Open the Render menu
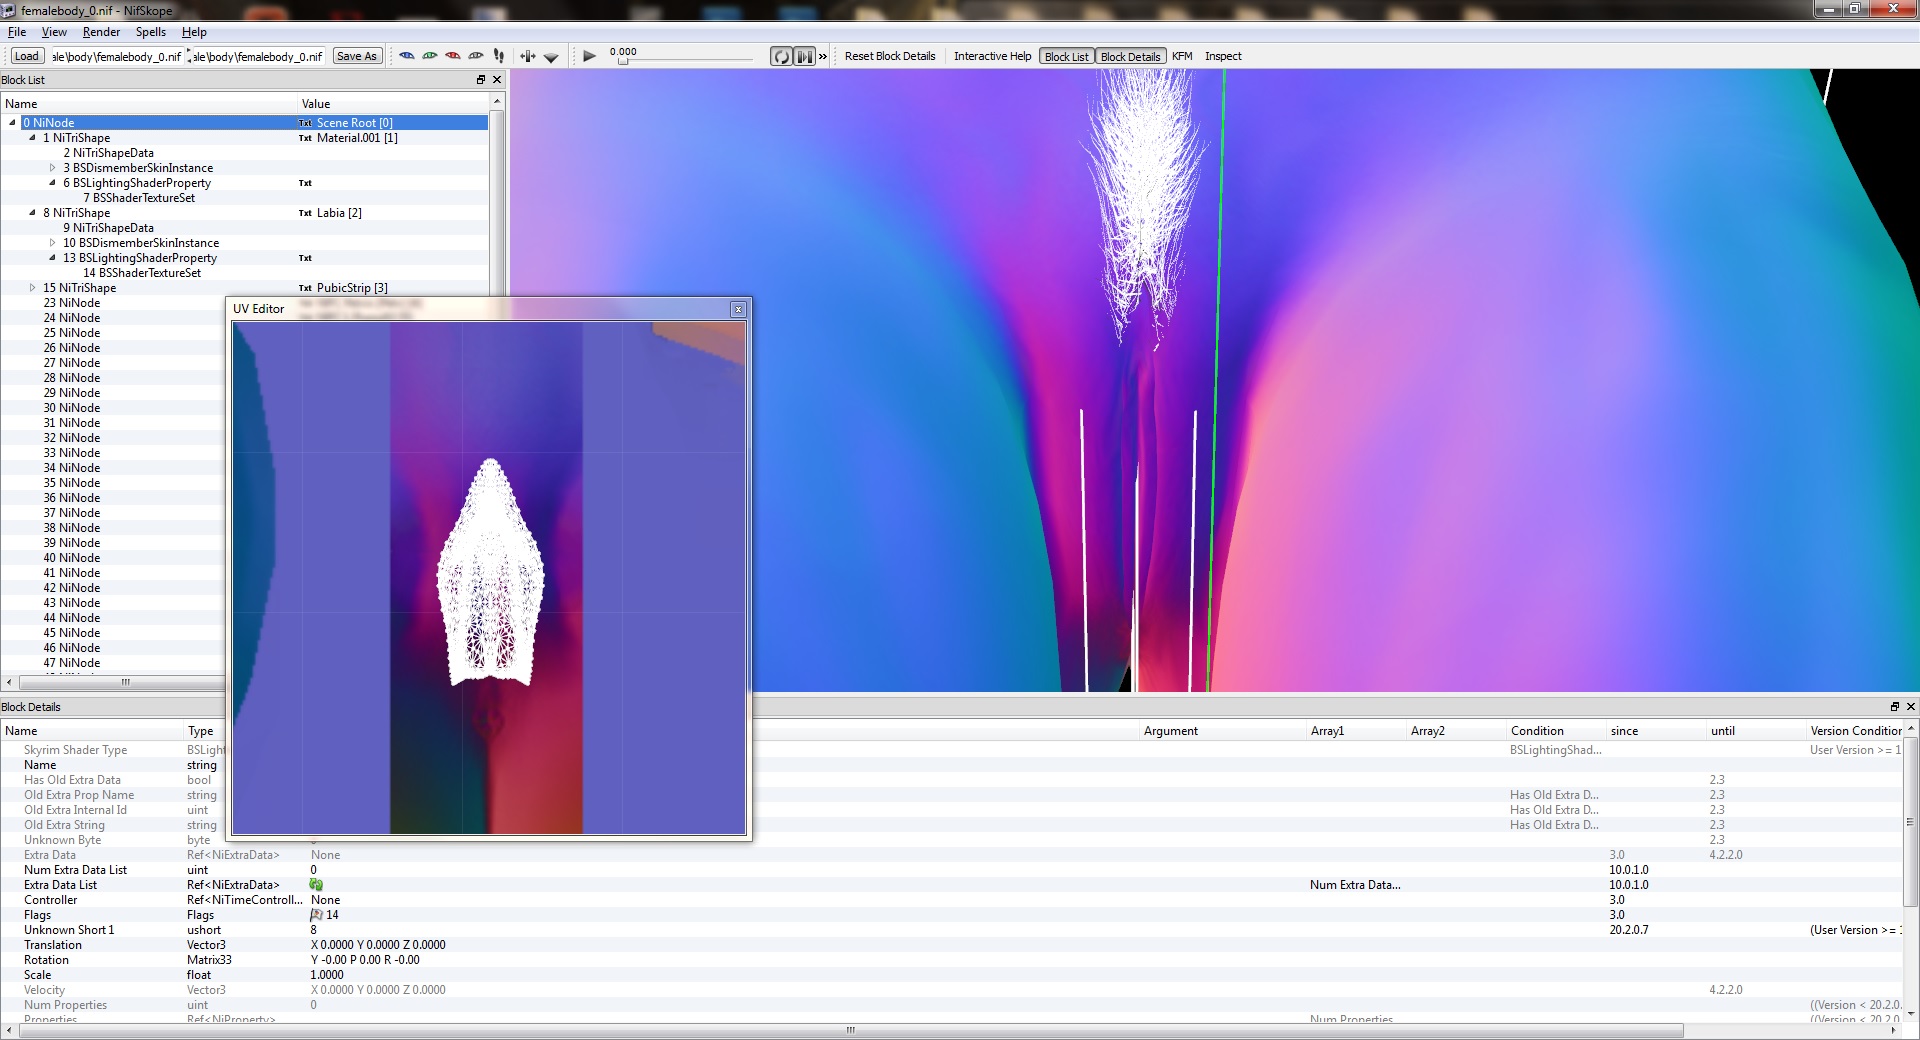 101,32
